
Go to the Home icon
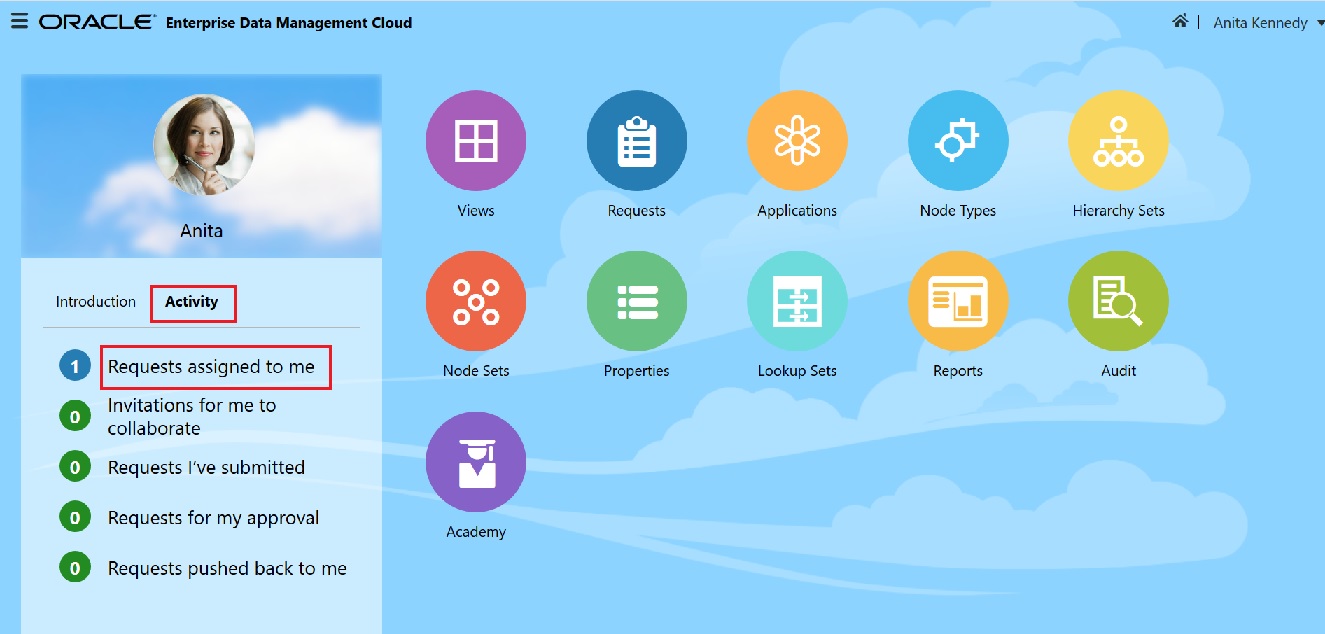1180,21
